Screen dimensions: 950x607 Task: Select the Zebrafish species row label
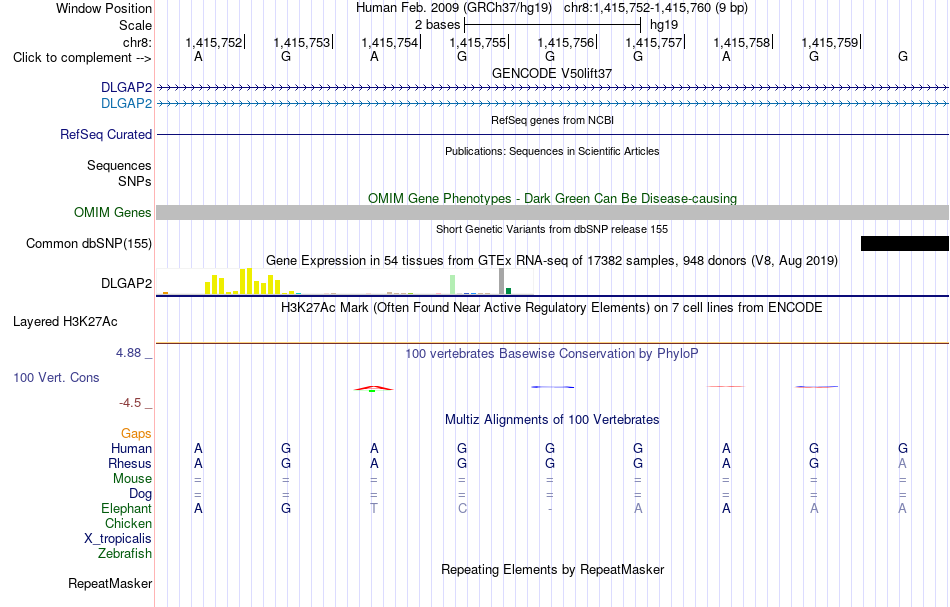(x=125, y=554)
